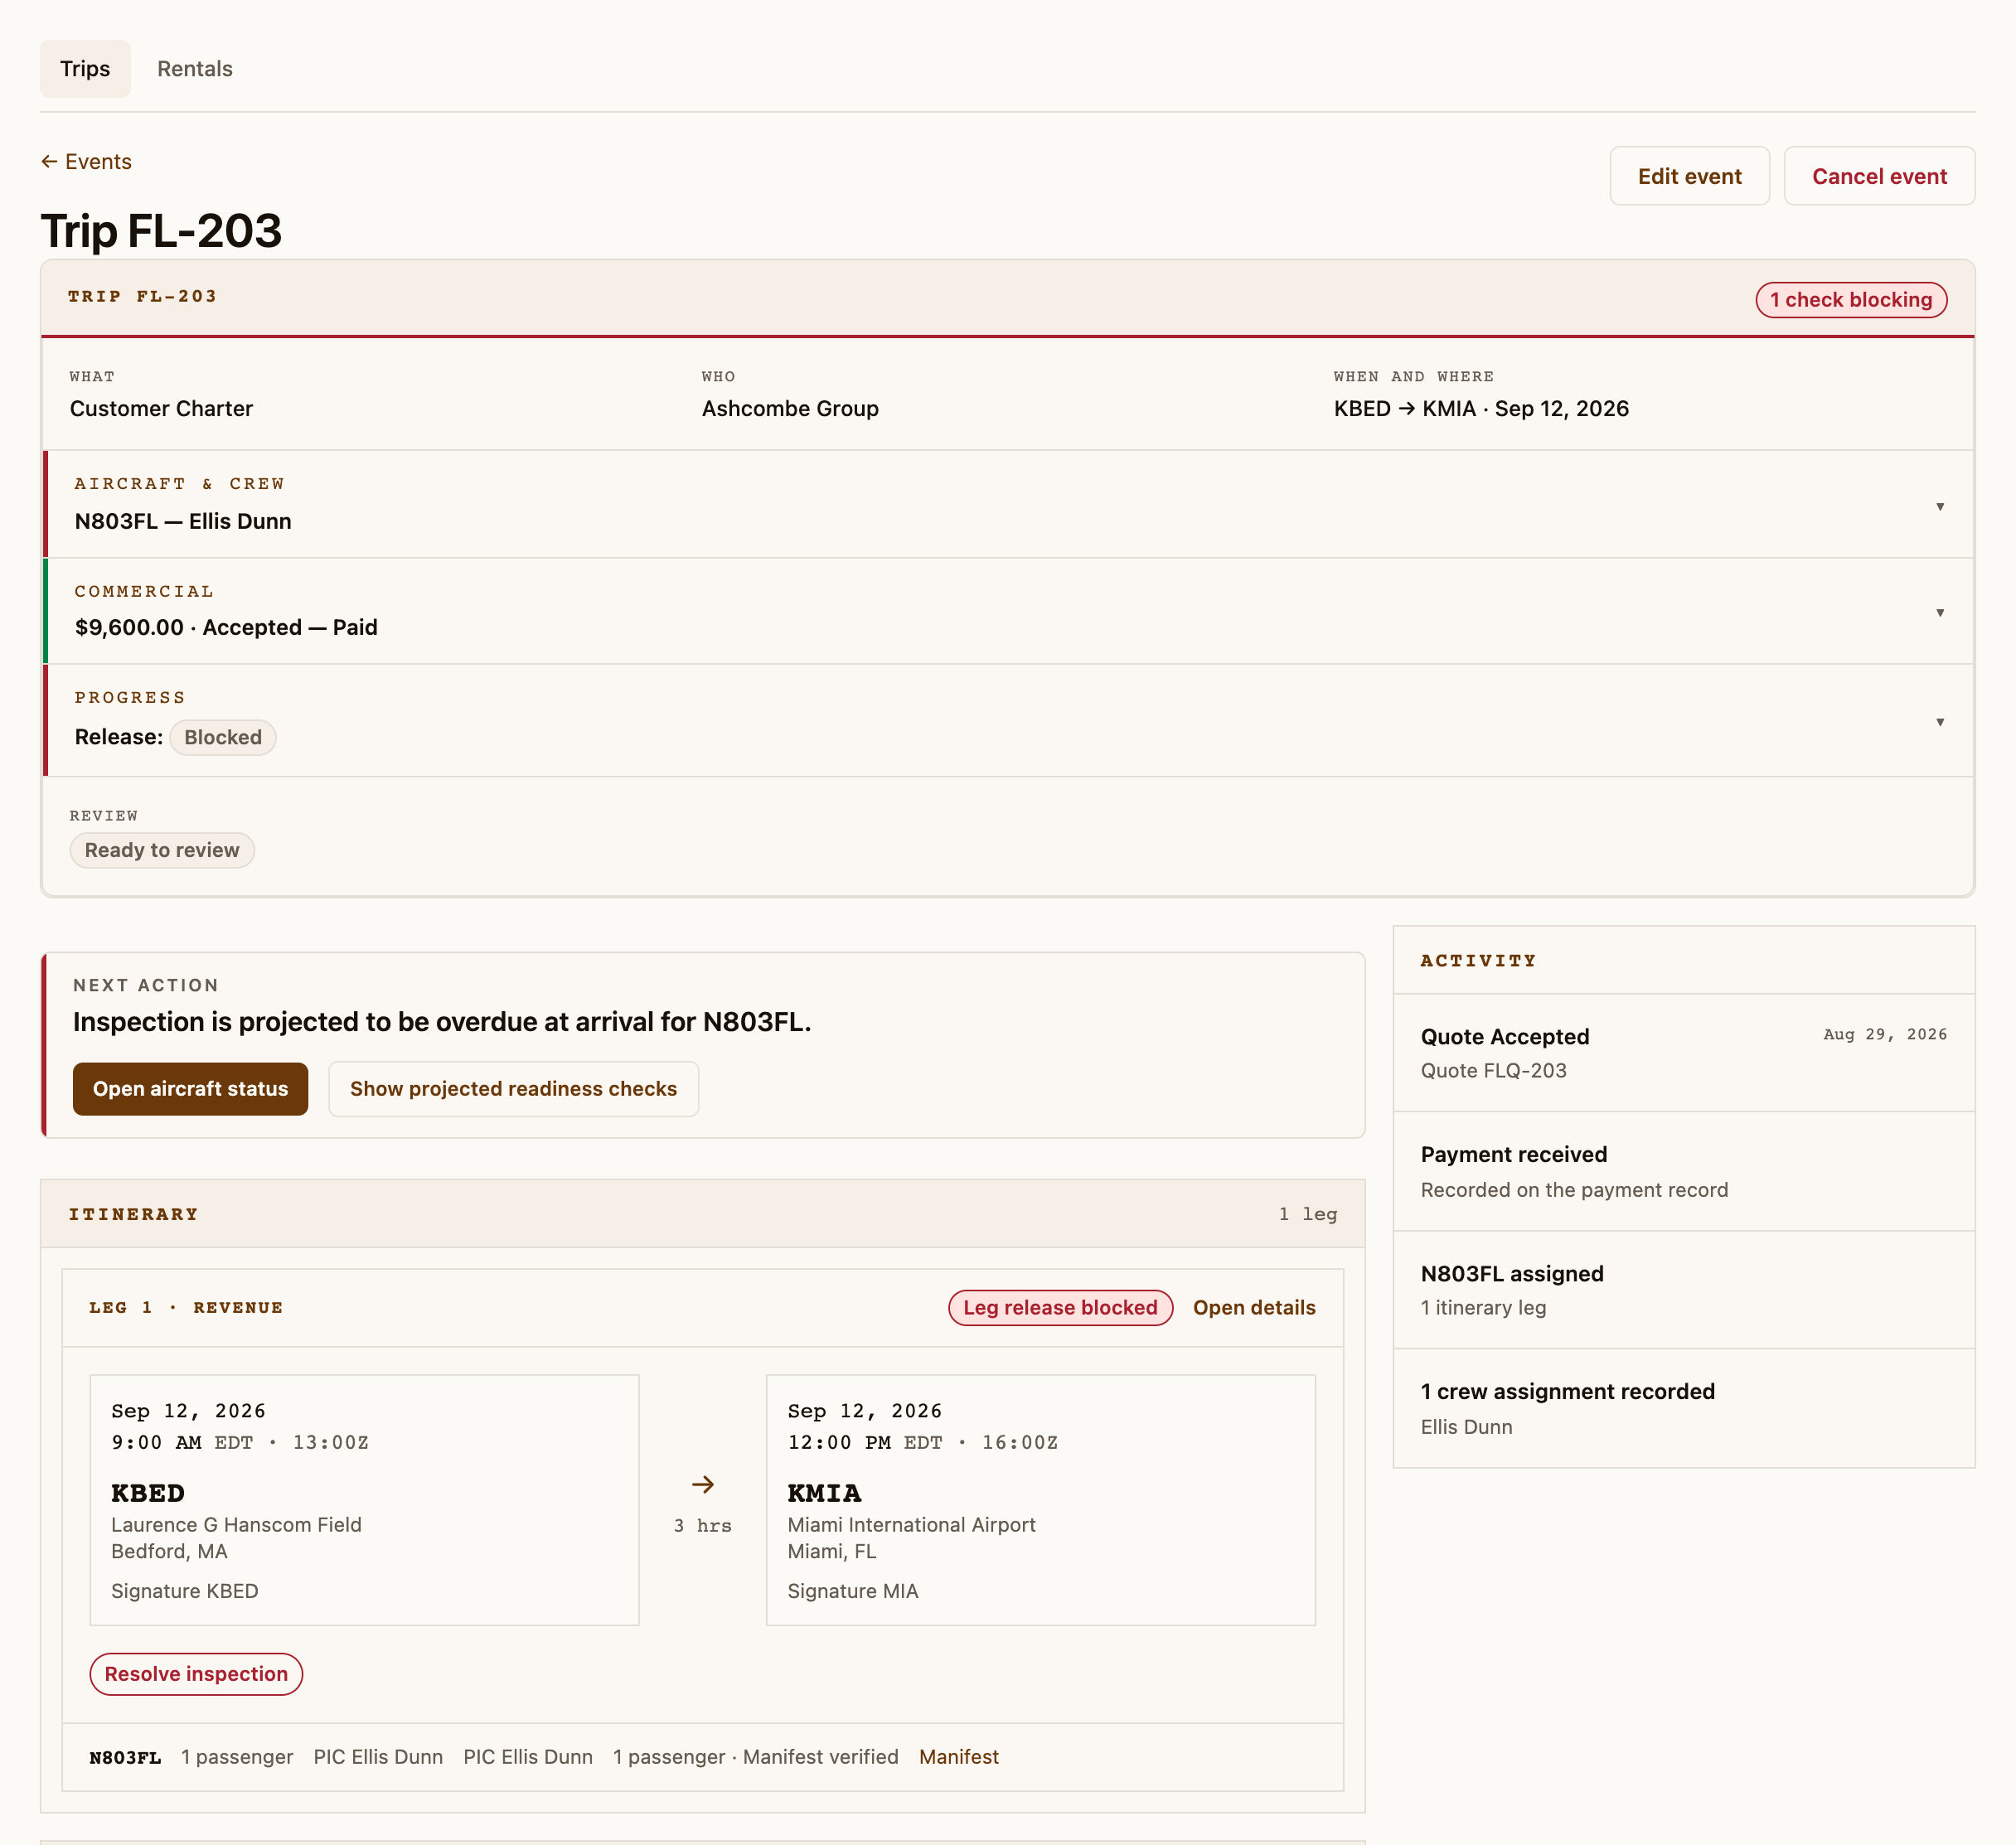The width and height of the screenshot is (2016, 1845).
Task: Click the Manifest verified passenger text
Action: click(755, 1758)
